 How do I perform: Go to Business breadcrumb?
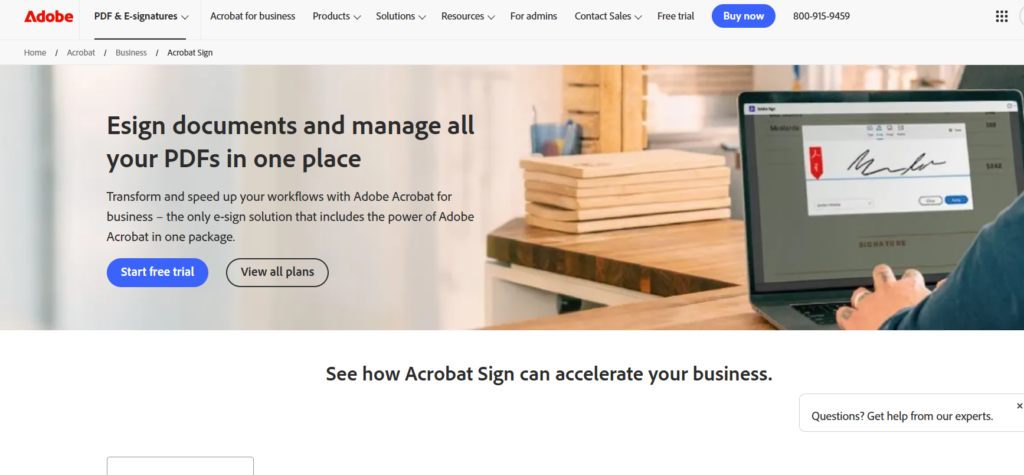click(x=131, y=53)
